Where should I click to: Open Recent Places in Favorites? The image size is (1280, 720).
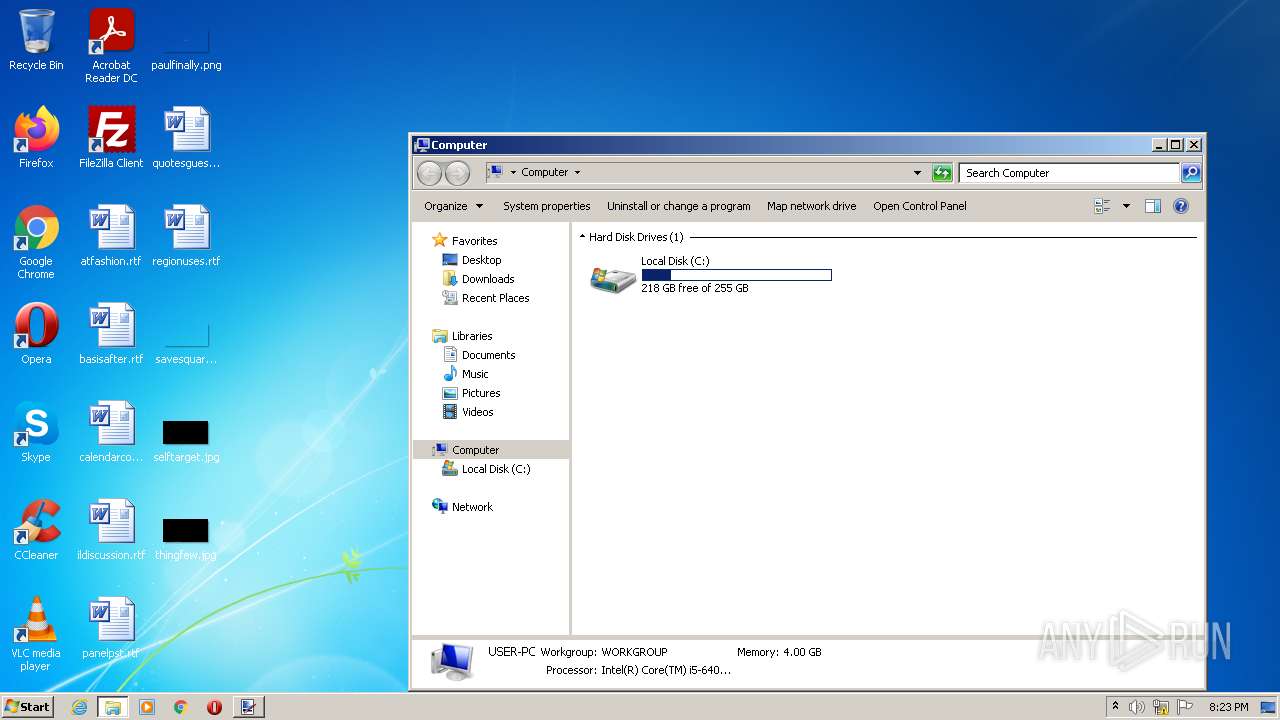[495, 298]
